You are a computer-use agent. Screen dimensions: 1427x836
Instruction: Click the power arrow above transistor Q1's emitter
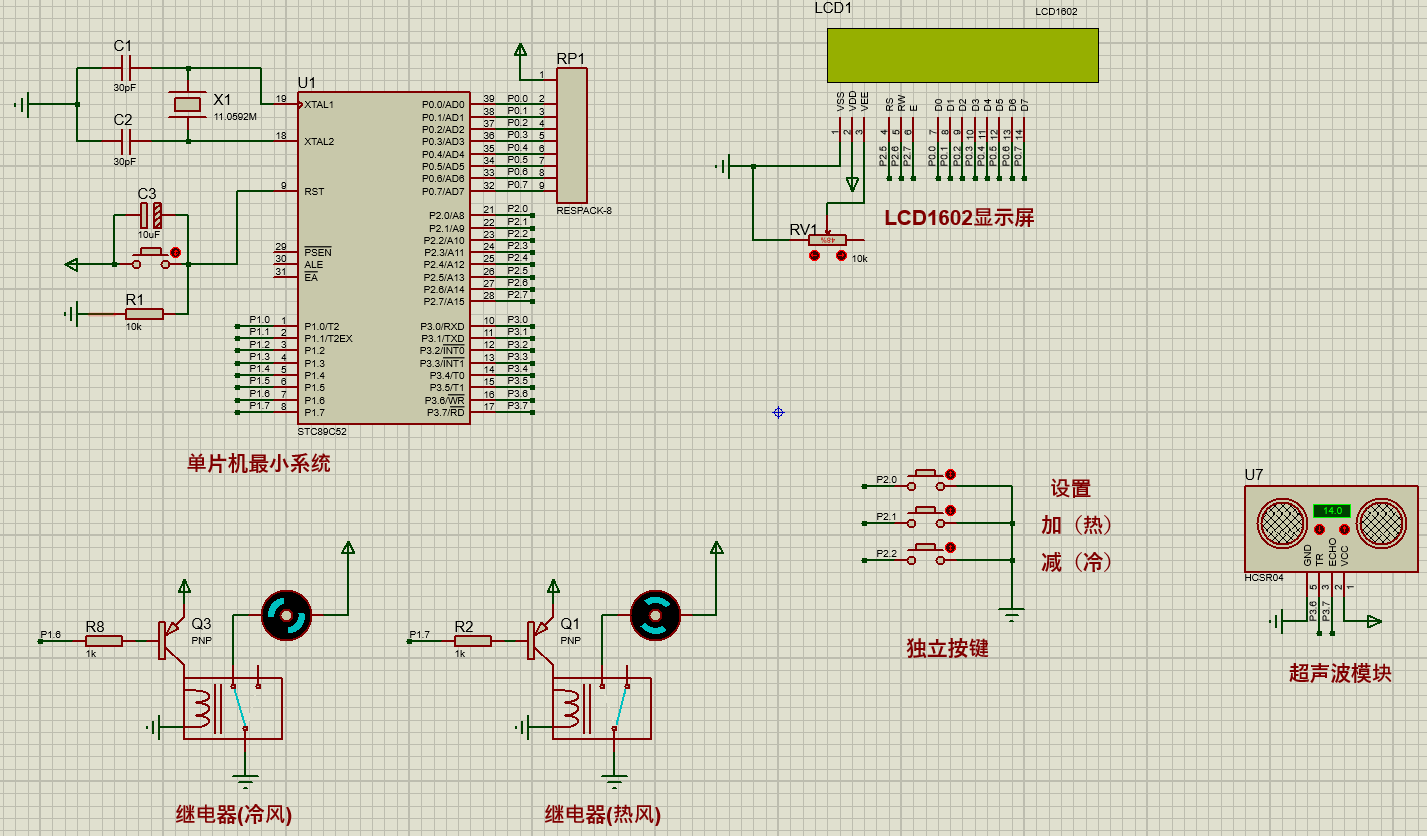pos(552,586)
